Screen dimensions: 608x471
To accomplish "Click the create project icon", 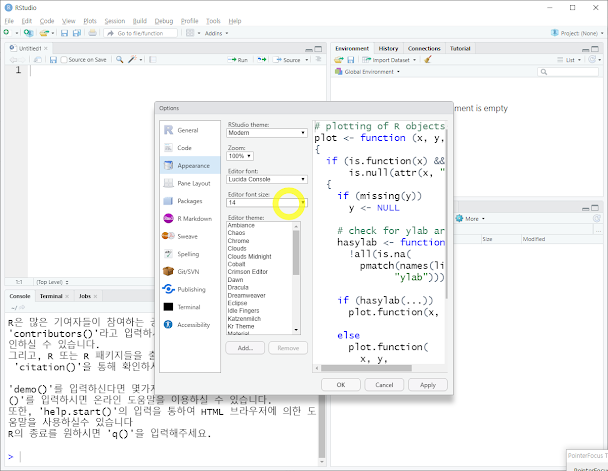I will coord(28,33).
